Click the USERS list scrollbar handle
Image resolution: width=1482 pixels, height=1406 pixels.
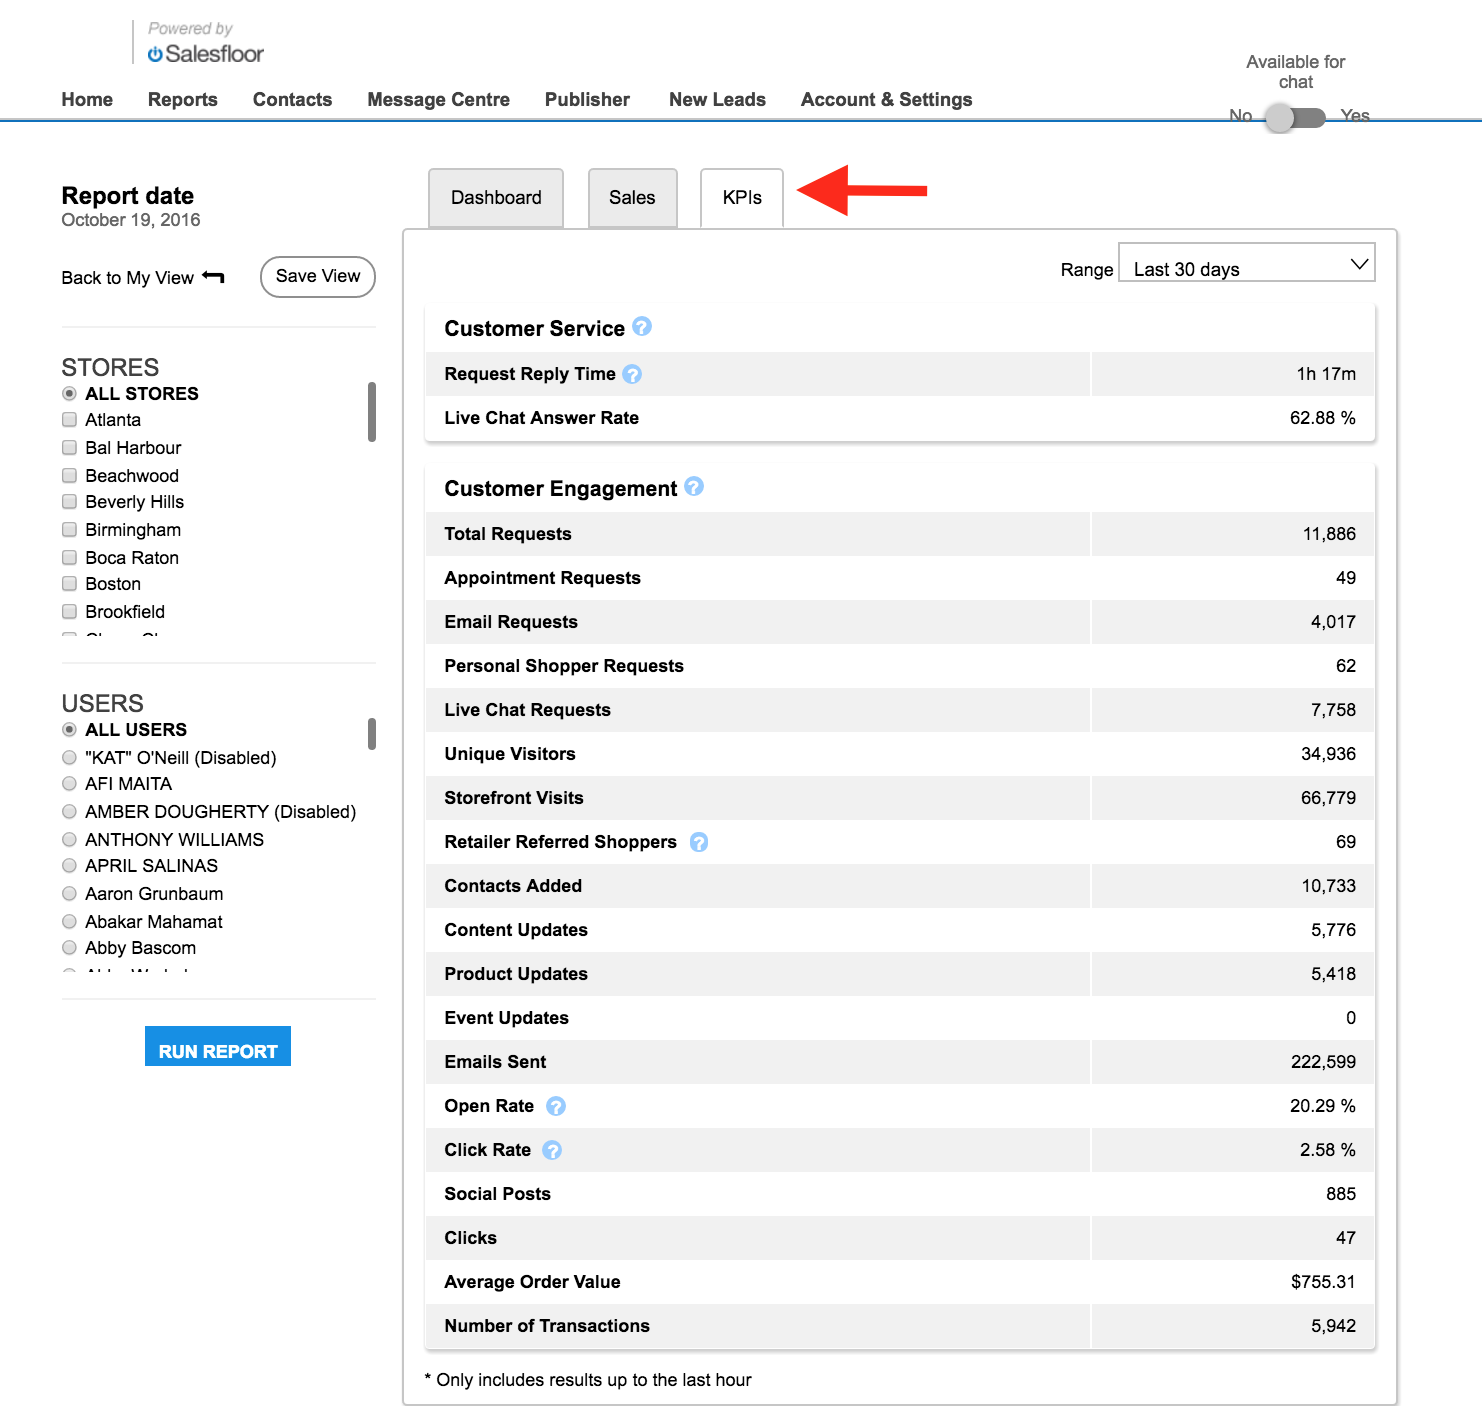pos(372,734)
